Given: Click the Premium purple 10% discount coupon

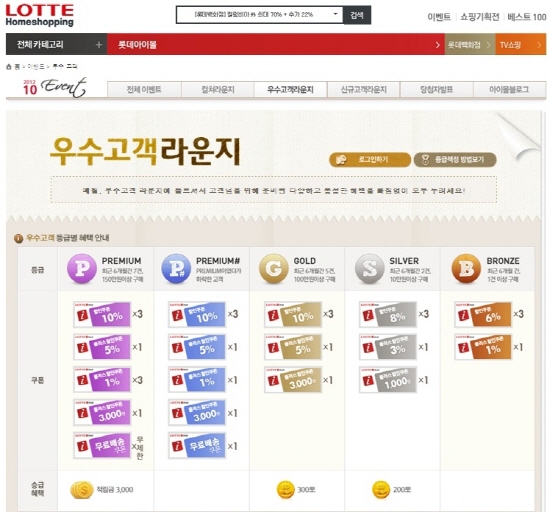Looking at the screenshot, I should (x=102, y=314).
